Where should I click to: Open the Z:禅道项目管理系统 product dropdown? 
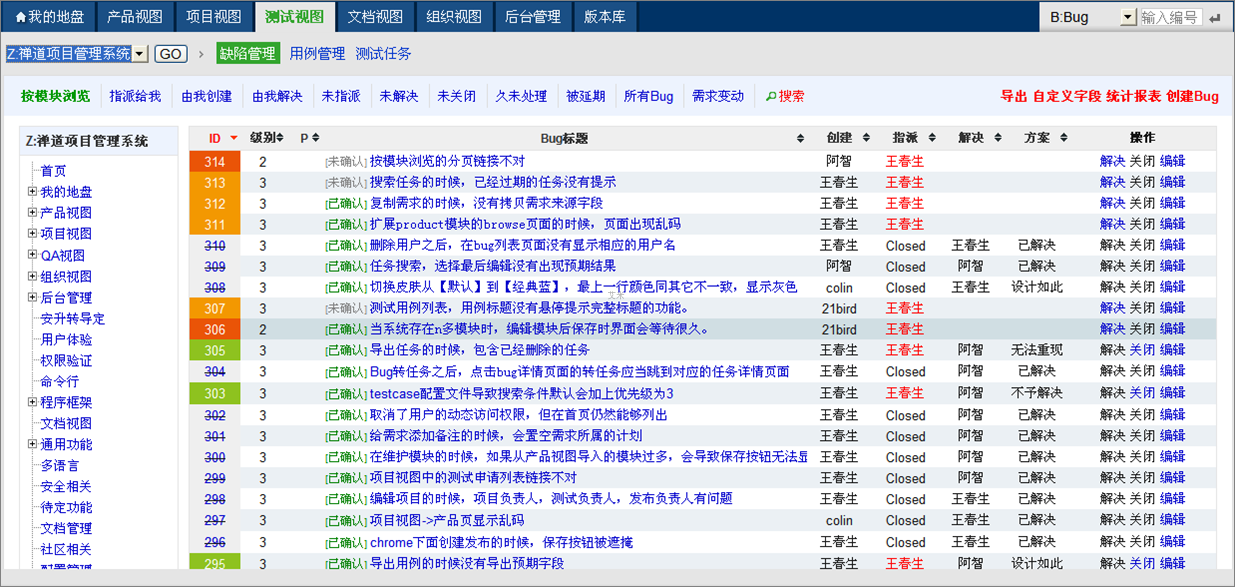pos(140,54)
